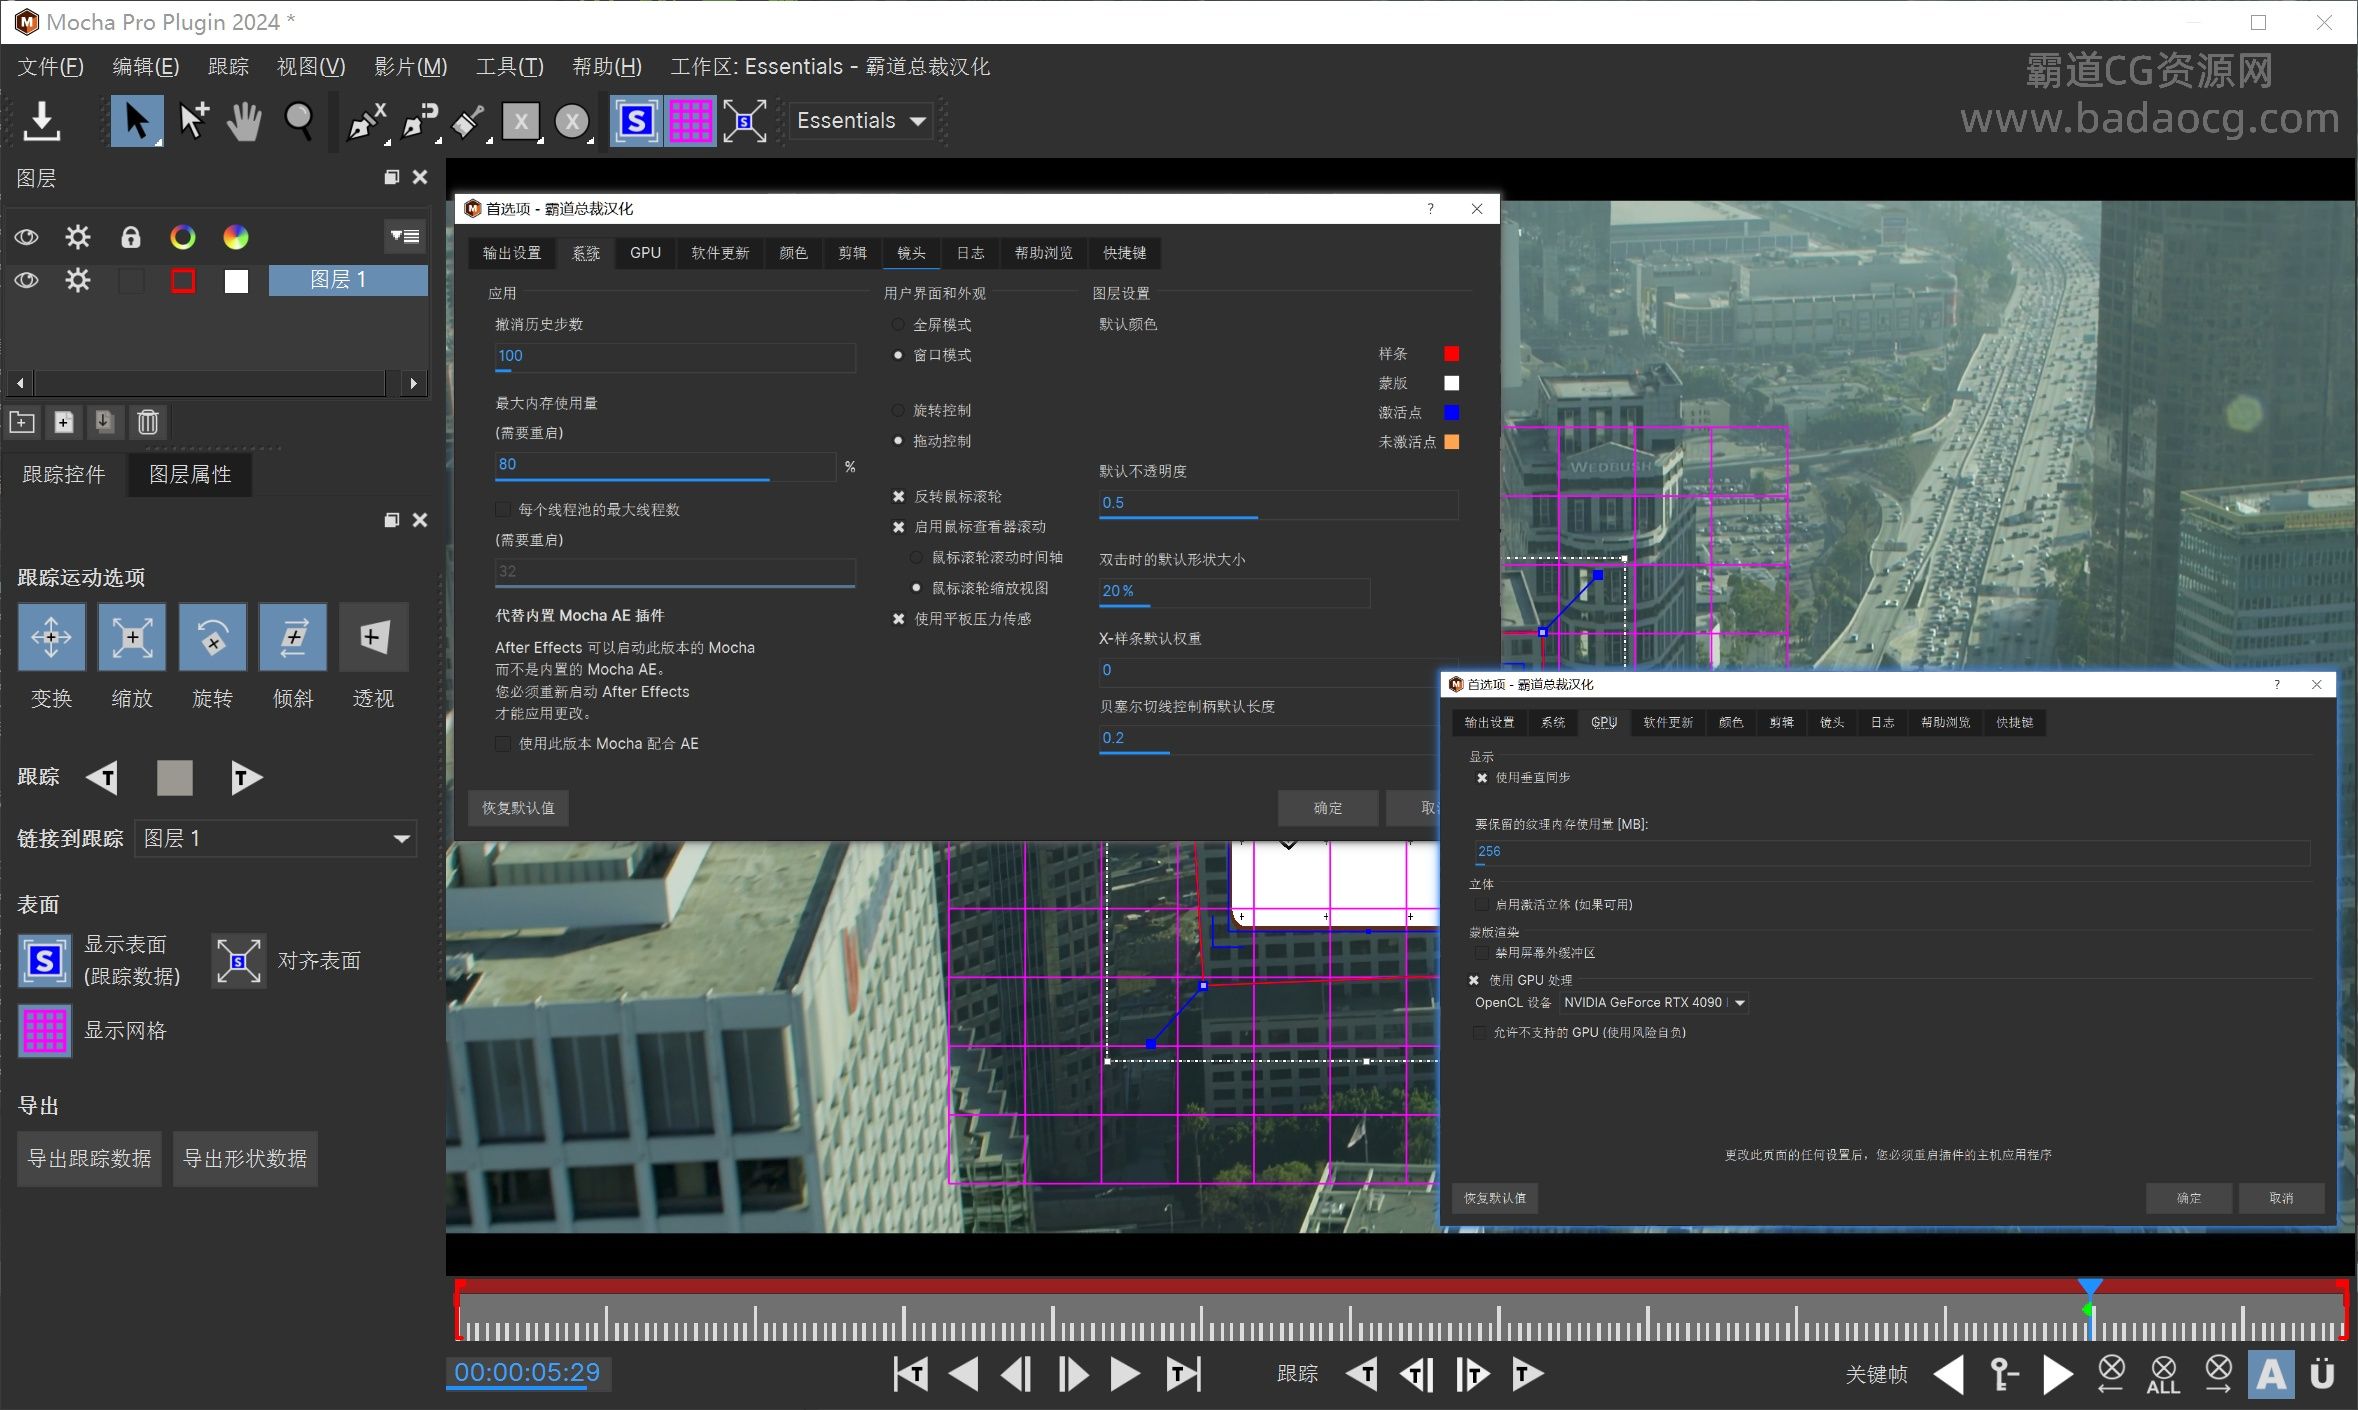Click Align Surface icon in toolbar
The width and height of the screenshot is (2358, 1410).
(745, 121)
